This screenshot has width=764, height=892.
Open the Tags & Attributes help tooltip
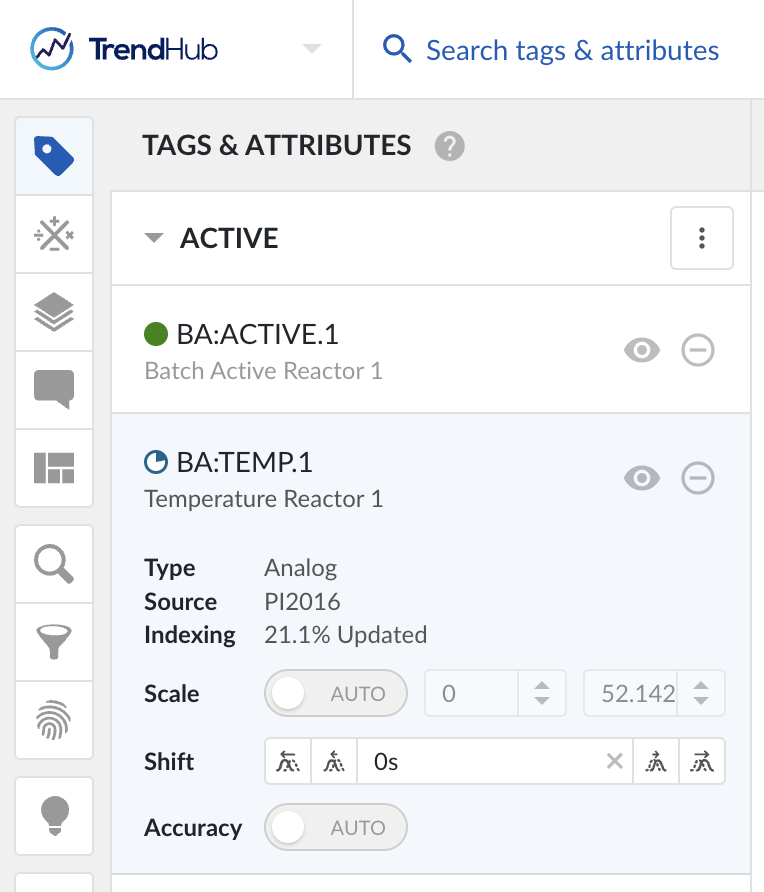pyautogui.click(x=450, y=146)
